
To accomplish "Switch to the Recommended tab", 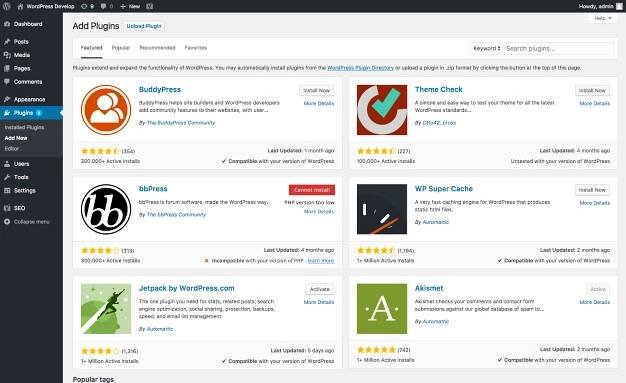I will 157,48.
